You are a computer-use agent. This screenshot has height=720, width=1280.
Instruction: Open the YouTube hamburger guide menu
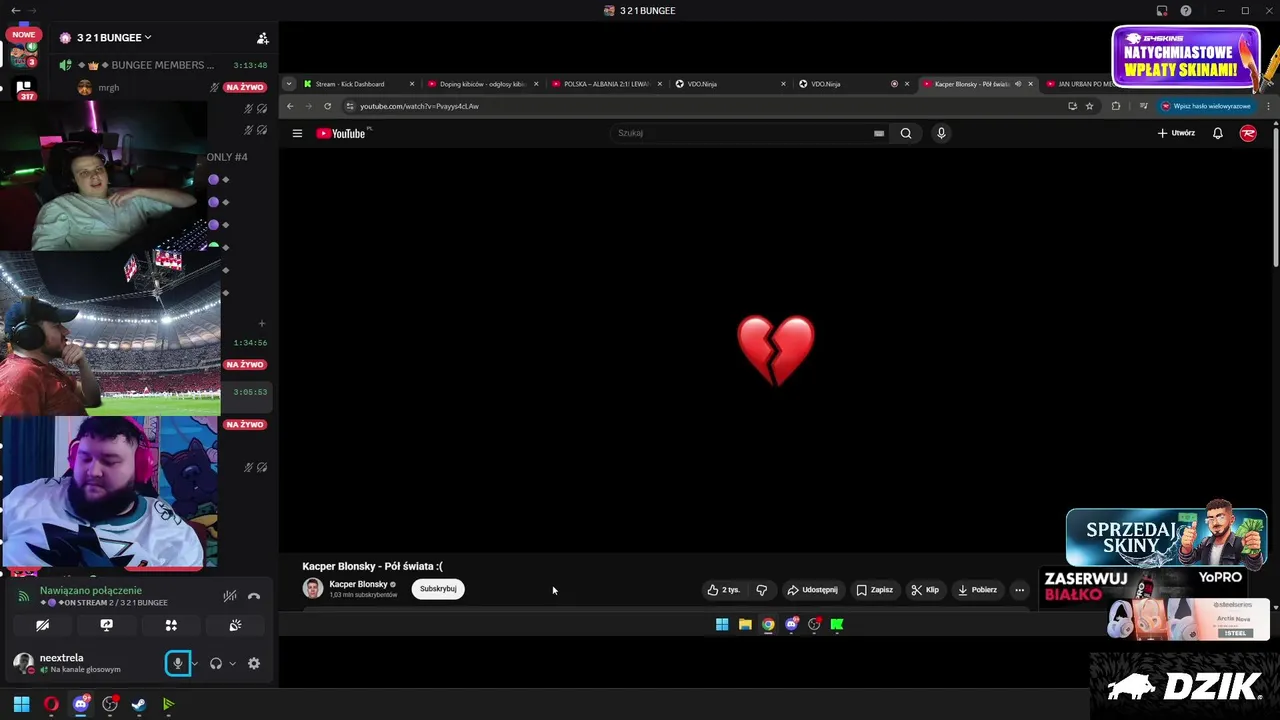[297, 133]
